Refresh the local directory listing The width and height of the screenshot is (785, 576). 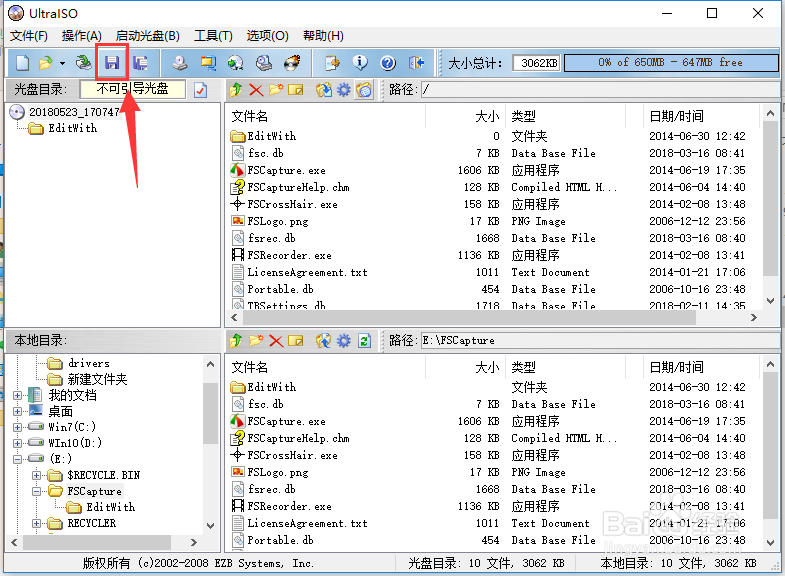point(364,341)
